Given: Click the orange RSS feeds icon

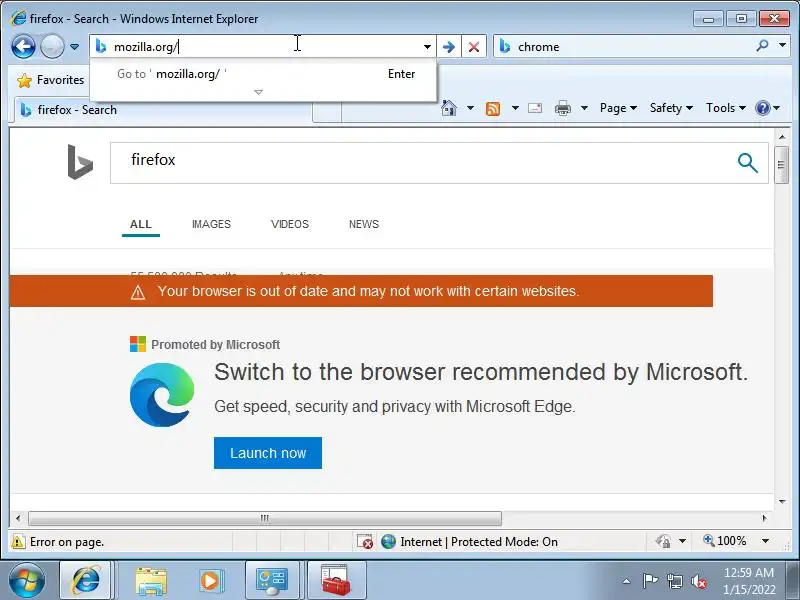Looking at the screenshot, I should point(493,108).
